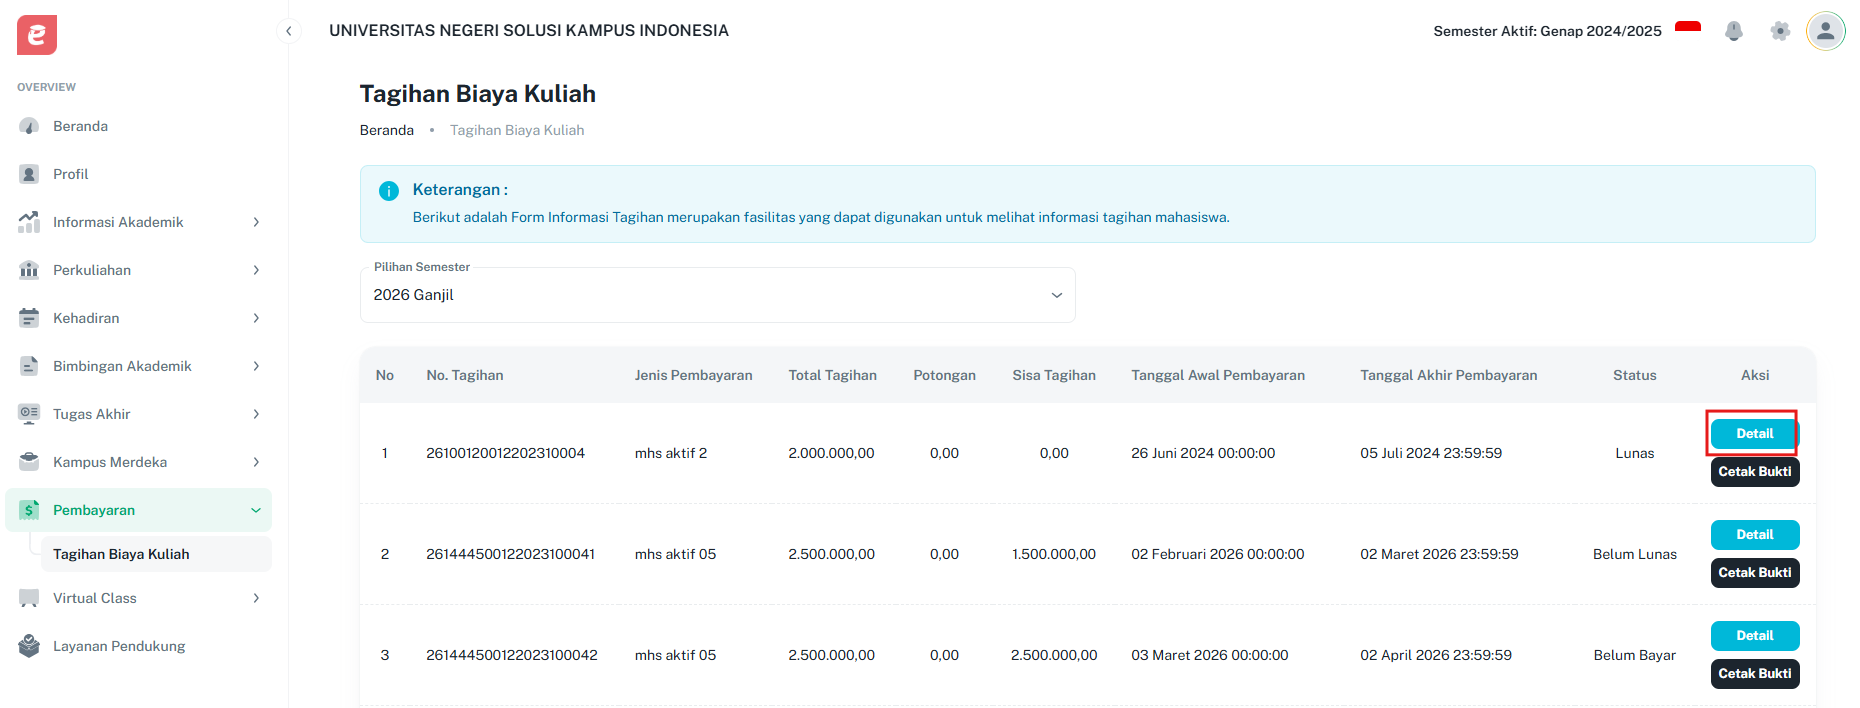Click the 'Belum Bayar' status cell
1860x708 pixels.
point(1634,655)
